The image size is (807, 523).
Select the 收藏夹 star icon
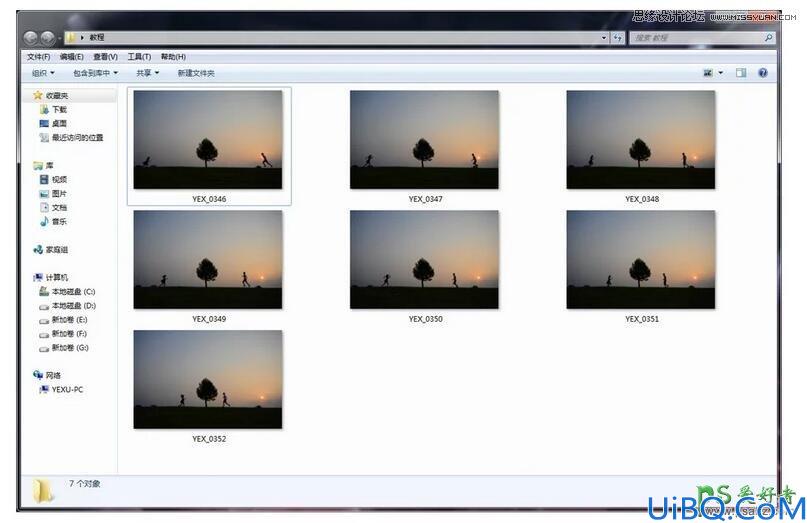coord(38,95)
